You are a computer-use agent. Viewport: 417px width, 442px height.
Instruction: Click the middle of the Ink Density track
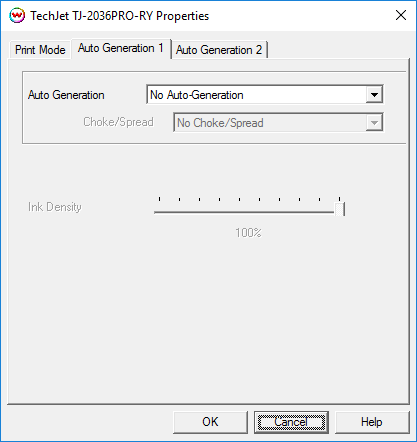pyautogui.click(x=249, y=212)
